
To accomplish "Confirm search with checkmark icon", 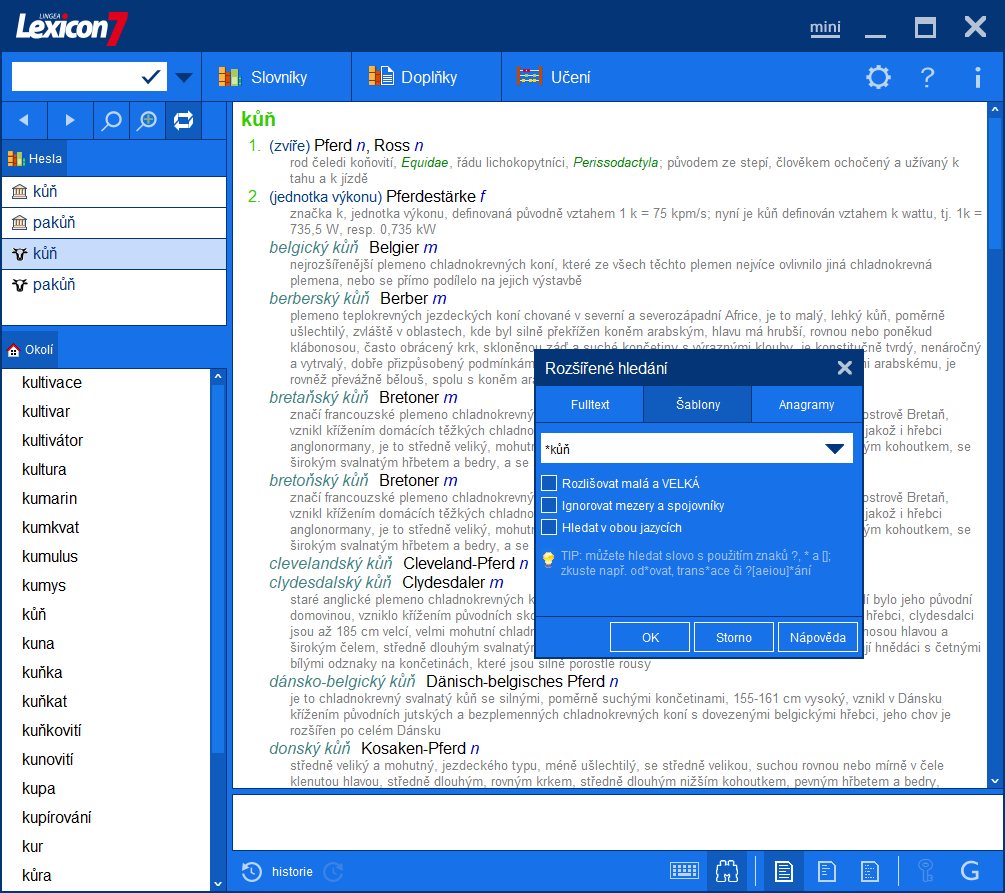I will click(151, 77).
